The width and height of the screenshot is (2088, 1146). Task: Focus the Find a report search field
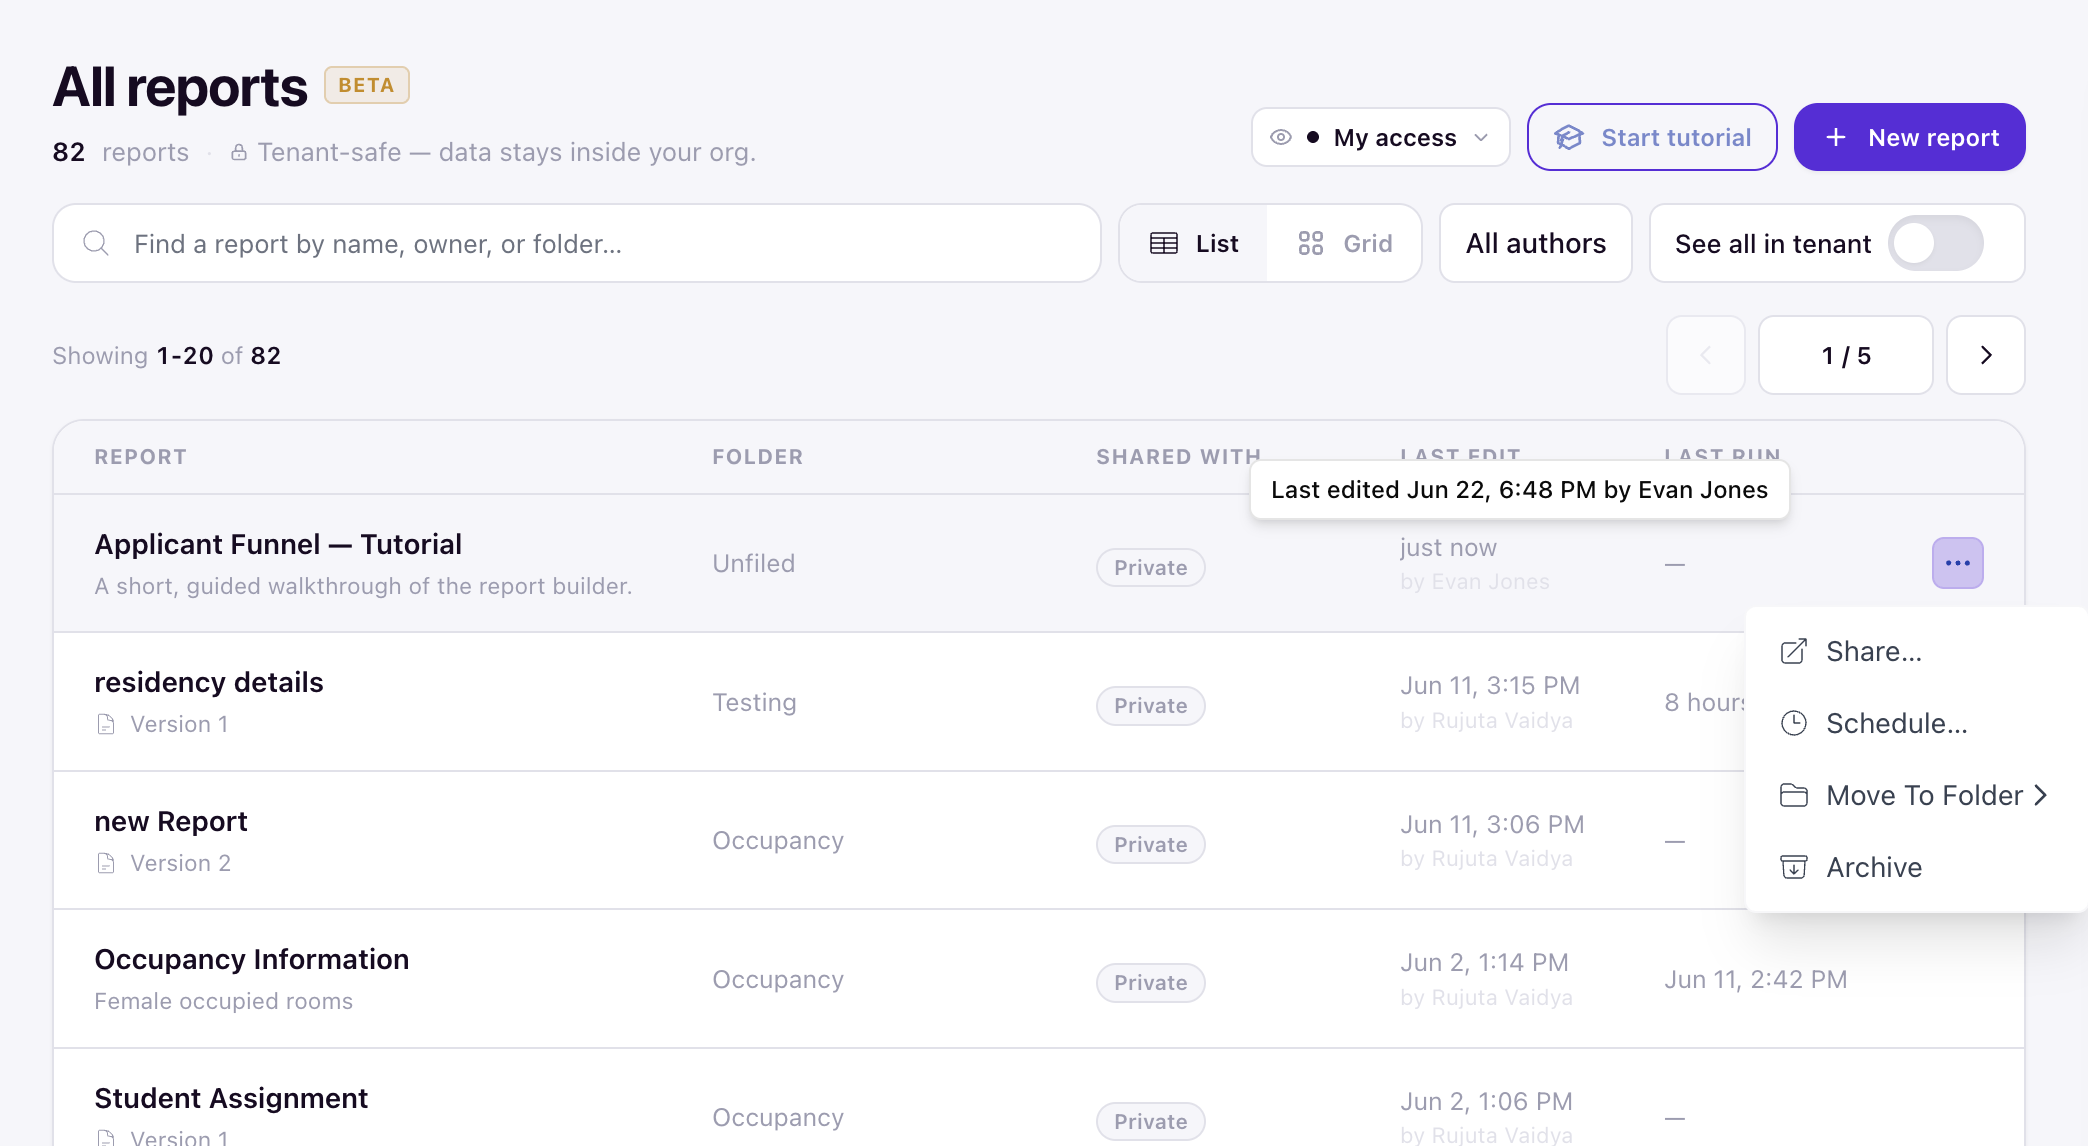pos(577,243)
